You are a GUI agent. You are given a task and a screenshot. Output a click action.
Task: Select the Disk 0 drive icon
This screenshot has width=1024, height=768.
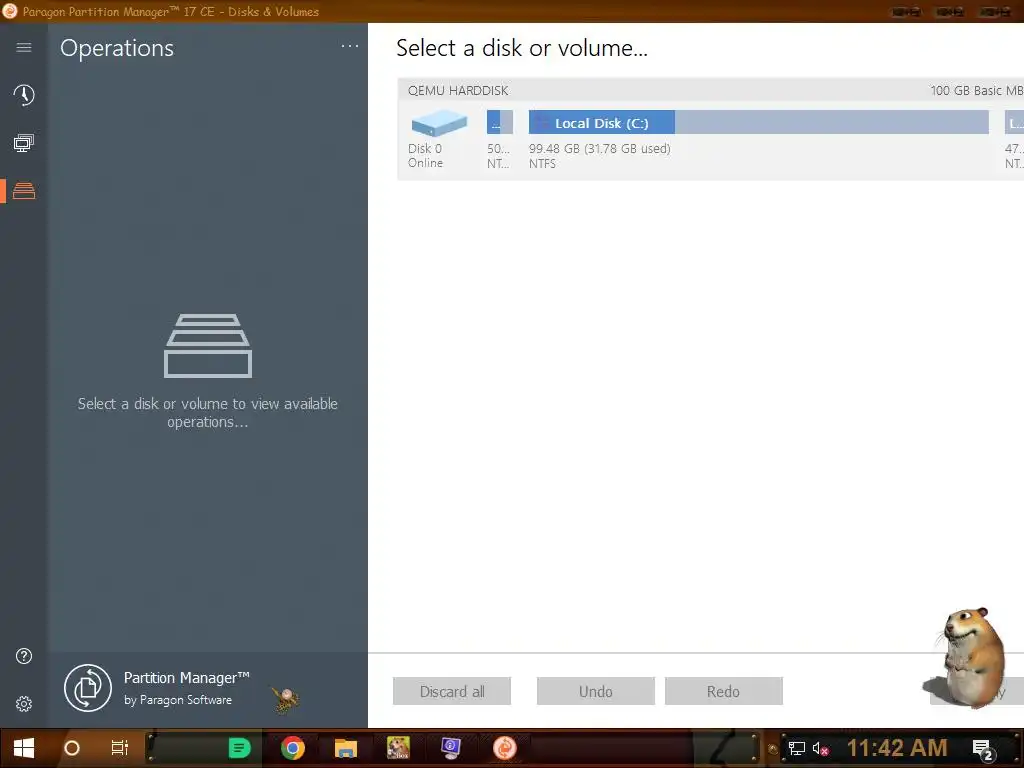tap(439, 123)
